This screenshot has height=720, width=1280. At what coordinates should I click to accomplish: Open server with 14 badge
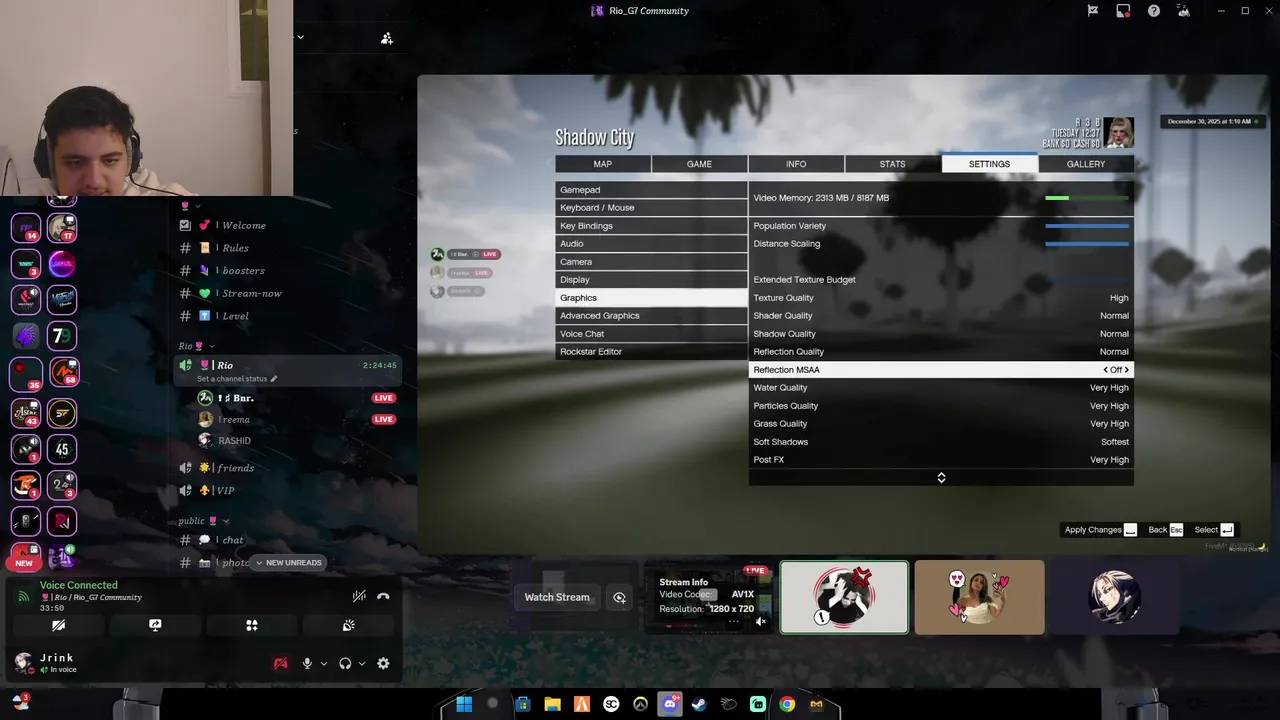[x=26, y=228]
